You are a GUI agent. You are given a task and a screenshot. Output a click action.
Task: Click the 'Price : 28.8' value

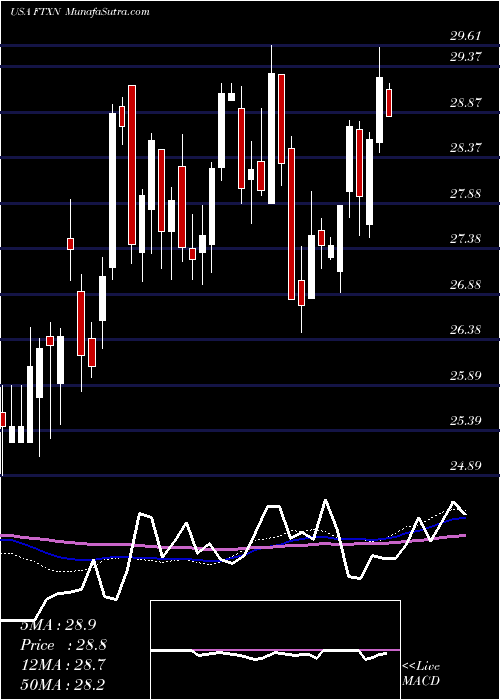(64, 645)
